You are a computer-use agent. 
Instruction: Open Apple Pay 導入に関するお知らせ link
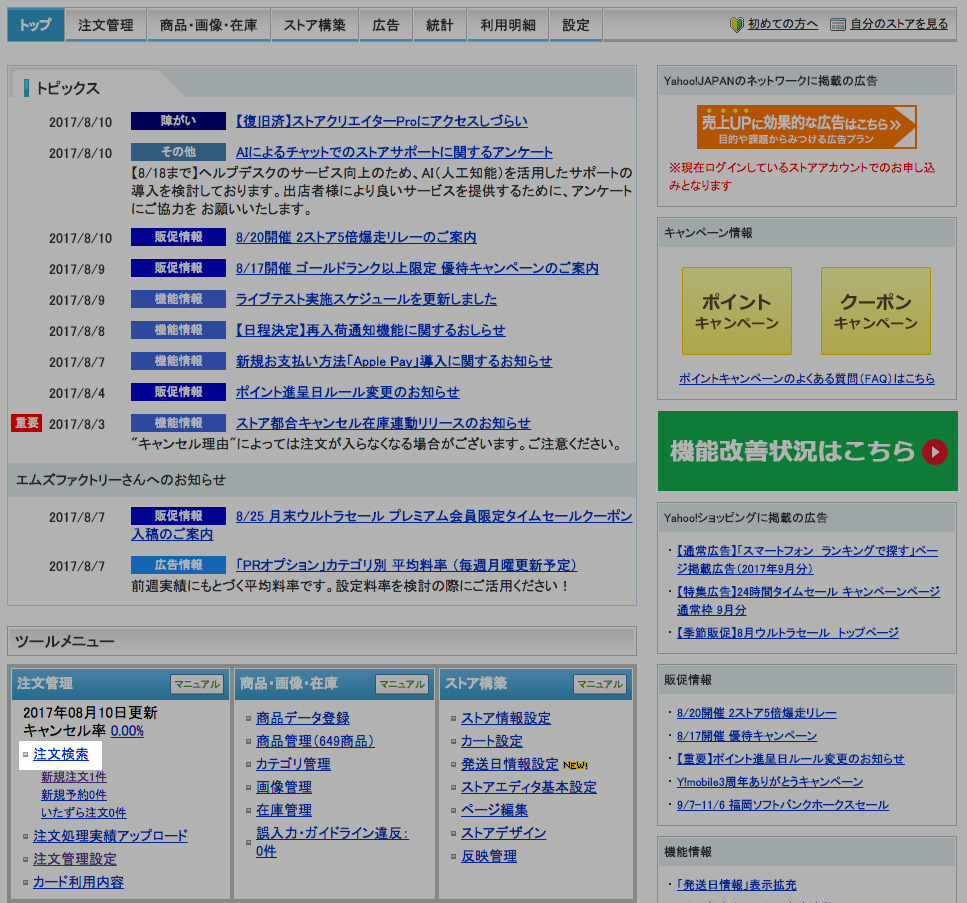tap(394, 361)
